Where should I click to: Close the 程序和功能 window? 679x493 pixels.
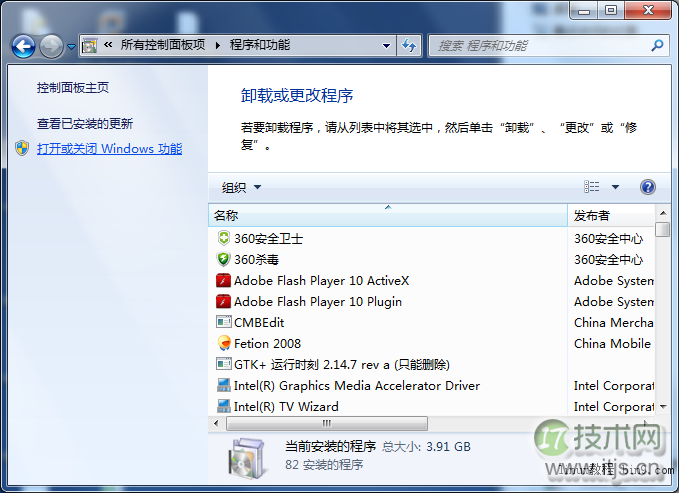(x=648, y=10)
